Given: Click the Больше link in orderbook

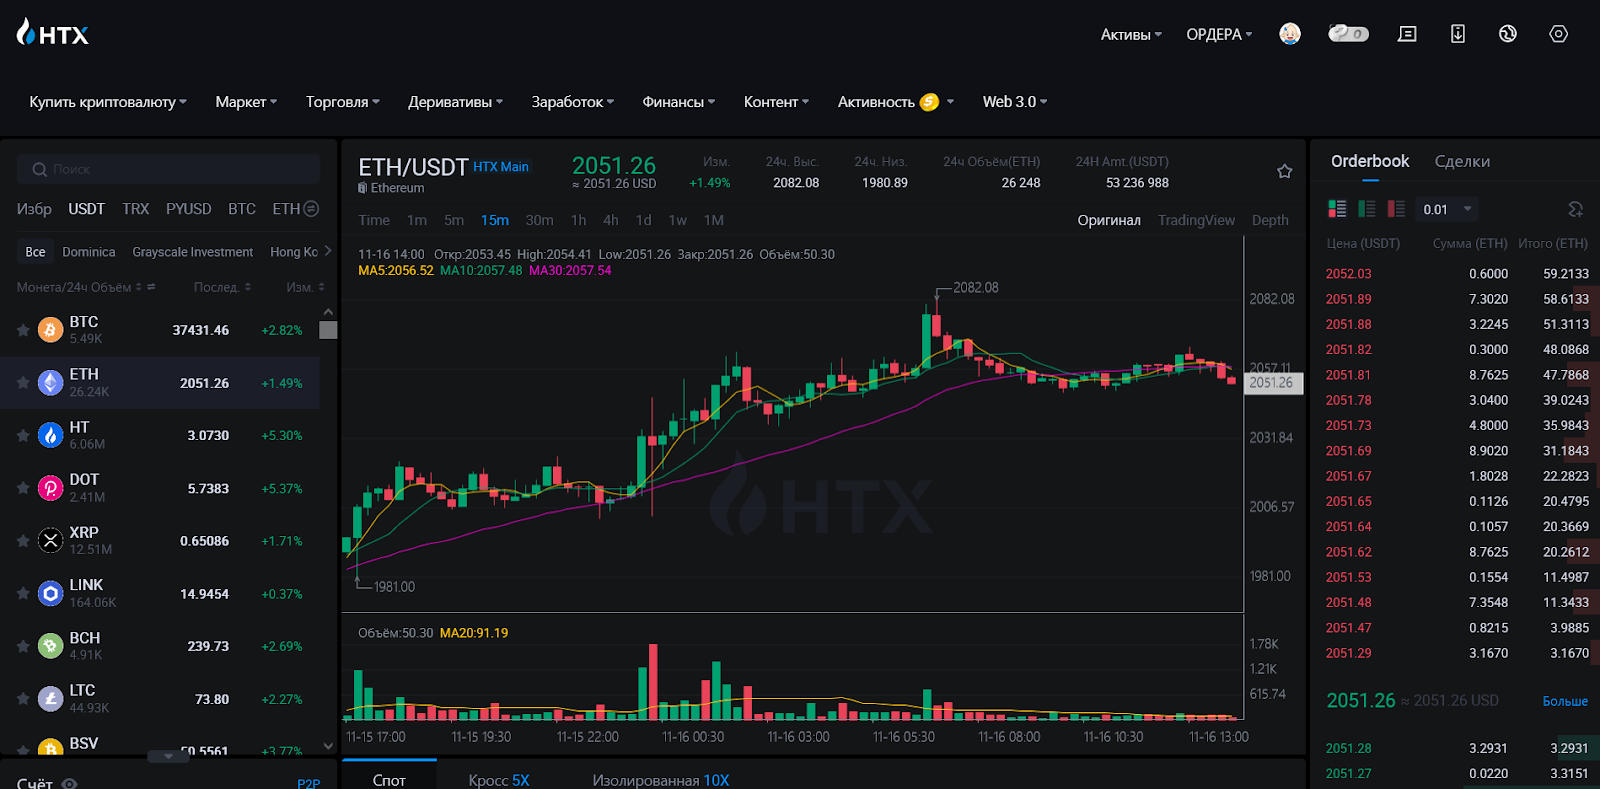Looking at the screenshot, I should [x=1565, y=701].
